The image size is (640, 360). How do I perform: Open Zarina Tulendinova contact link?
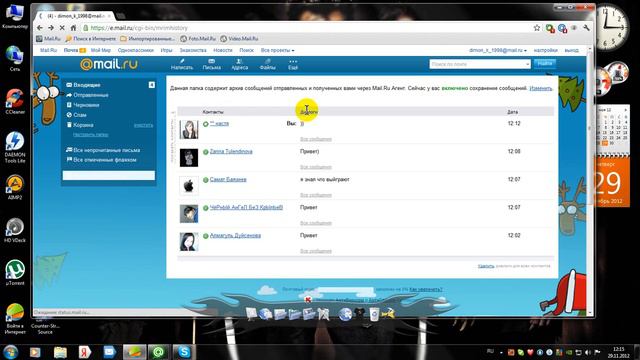click(x=231, y=151)
